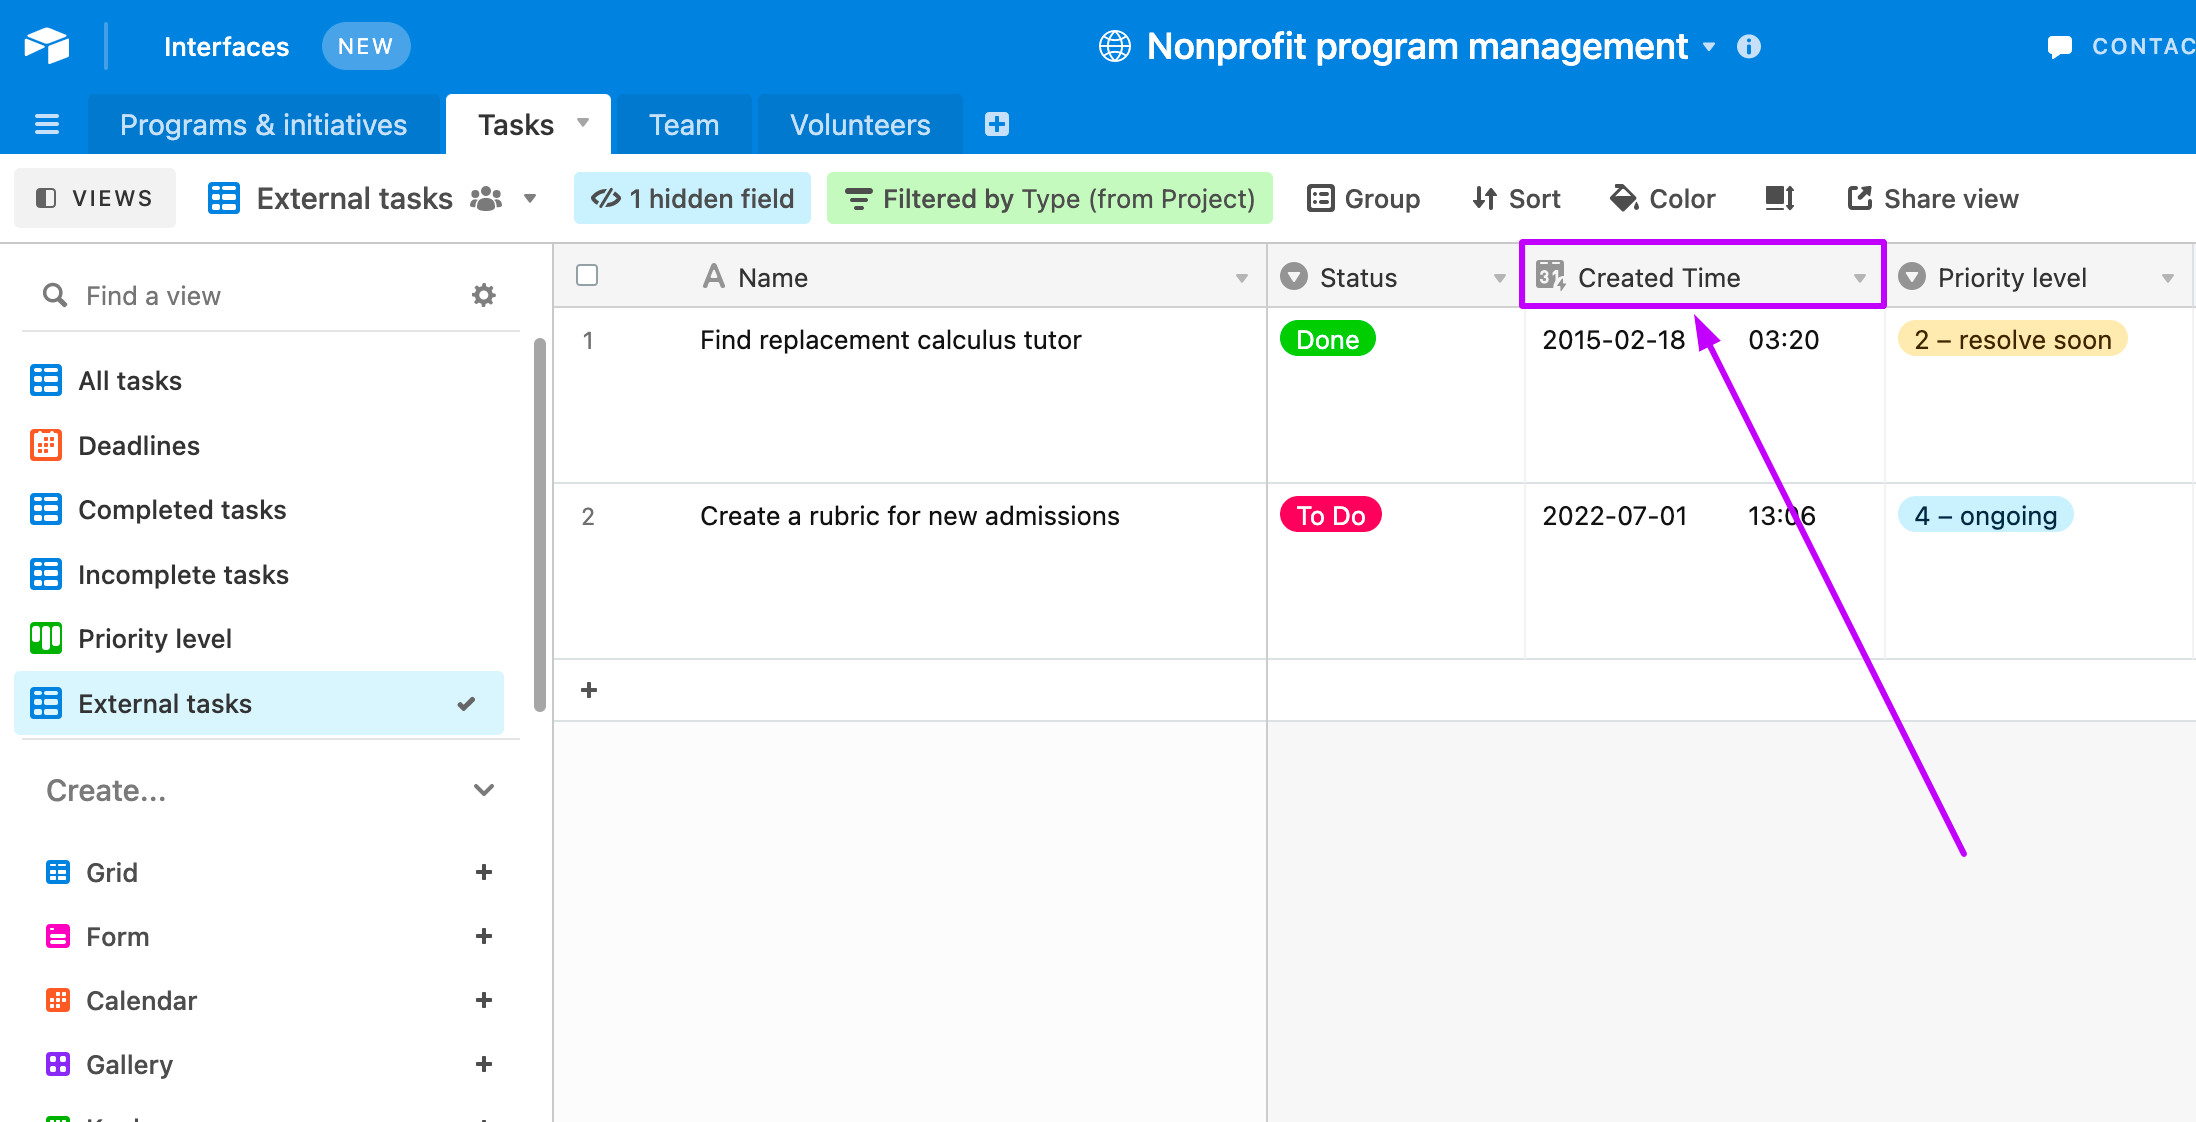Click the Name field text icon
This screenshot has width=2196, height=1122.
[x=714, y=276]
